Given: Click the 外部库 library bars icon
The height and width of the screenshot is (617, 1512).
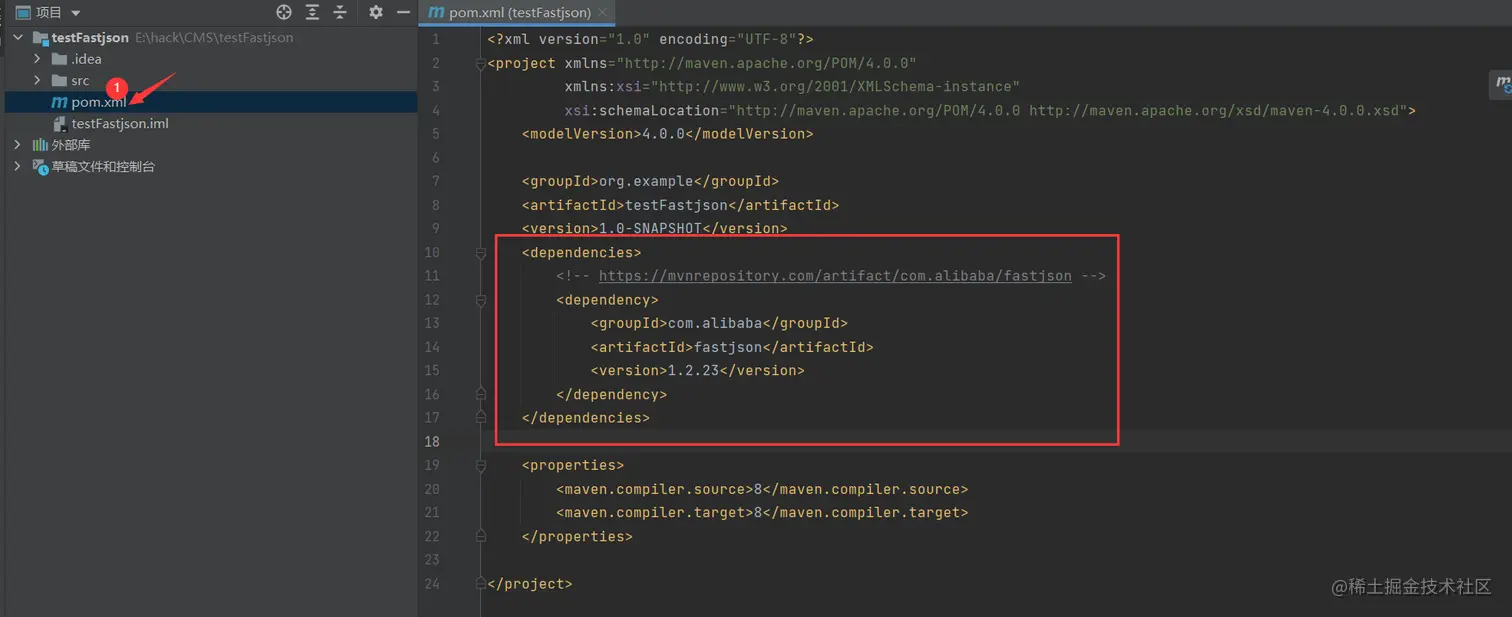Looking at the screenshot, I should 40,145.
